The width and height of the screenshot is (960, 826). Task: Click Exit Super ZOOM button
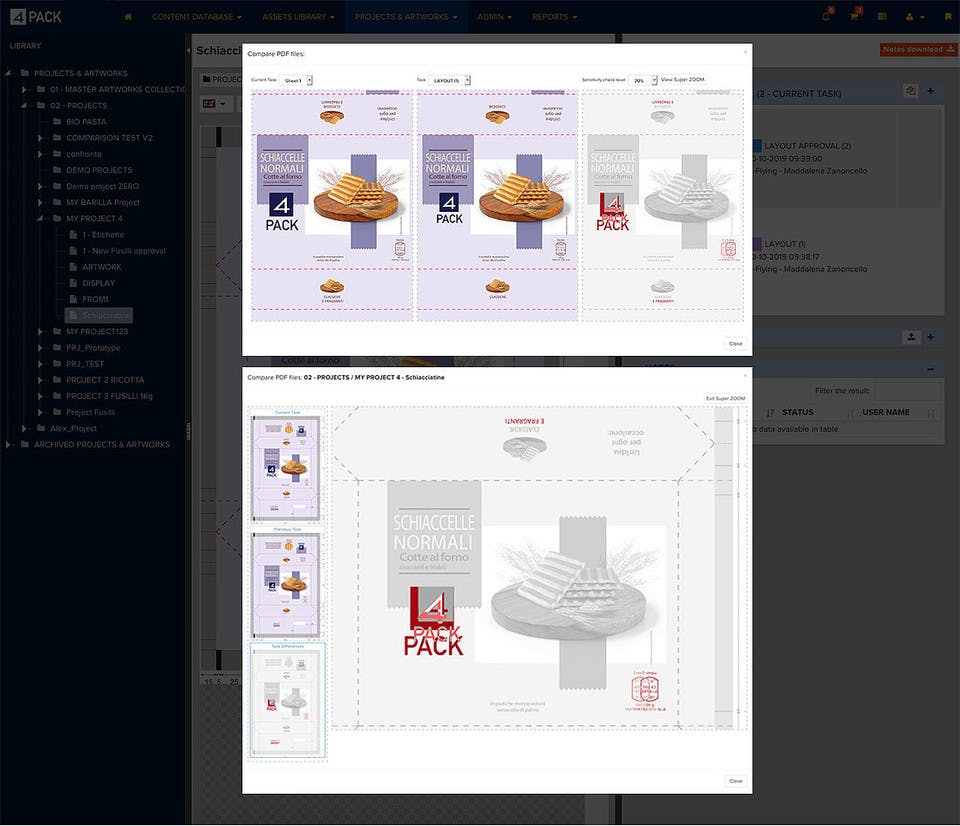[x=726, y=398]
